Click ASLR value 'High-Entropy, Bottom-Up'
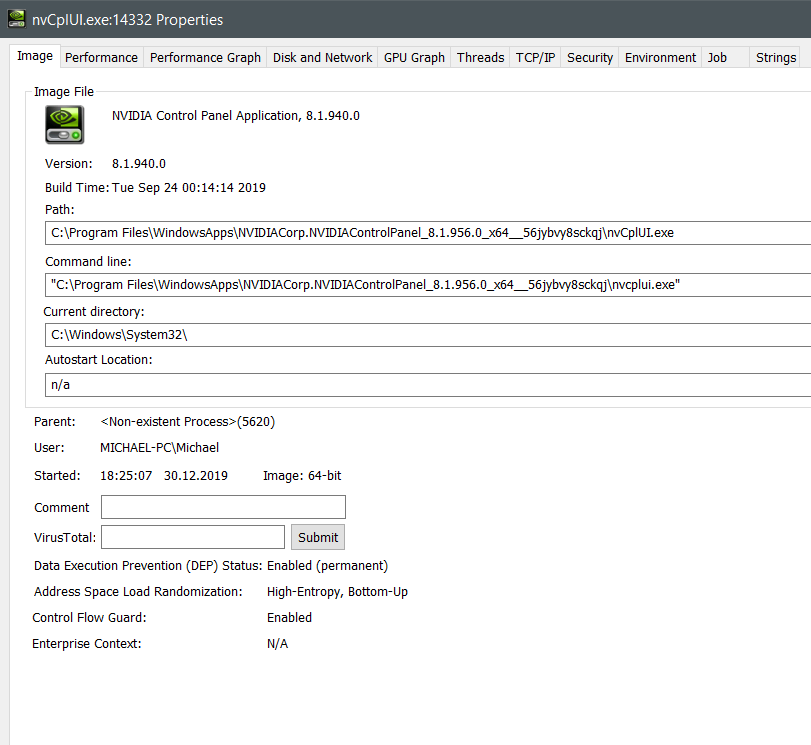This screenshot has width=811, height=745. pyautogui.click(x=337, y=591)
